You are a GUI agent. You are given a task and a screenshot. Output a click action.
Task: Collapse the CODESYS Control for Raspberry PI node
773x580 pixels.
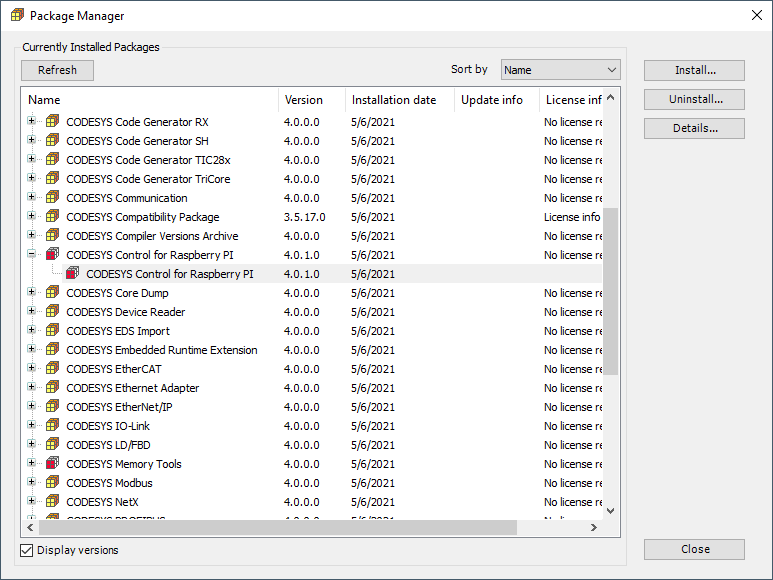[x=32, y=255]
